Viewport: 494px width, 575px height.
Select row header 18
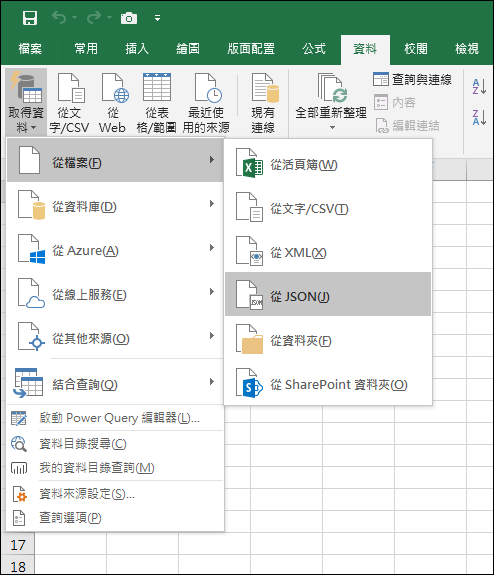coord(18,565)
